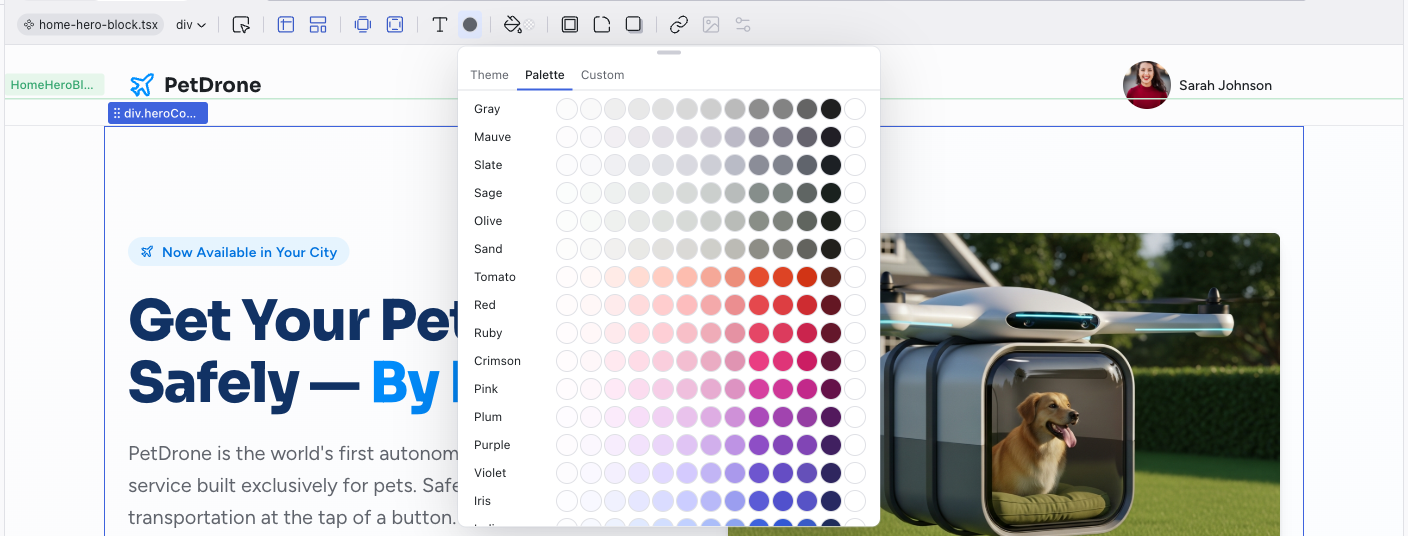Click the corner radius icon
This screenshot has height=536, width=1408.
pyautogui.click(x=602, y=25)
